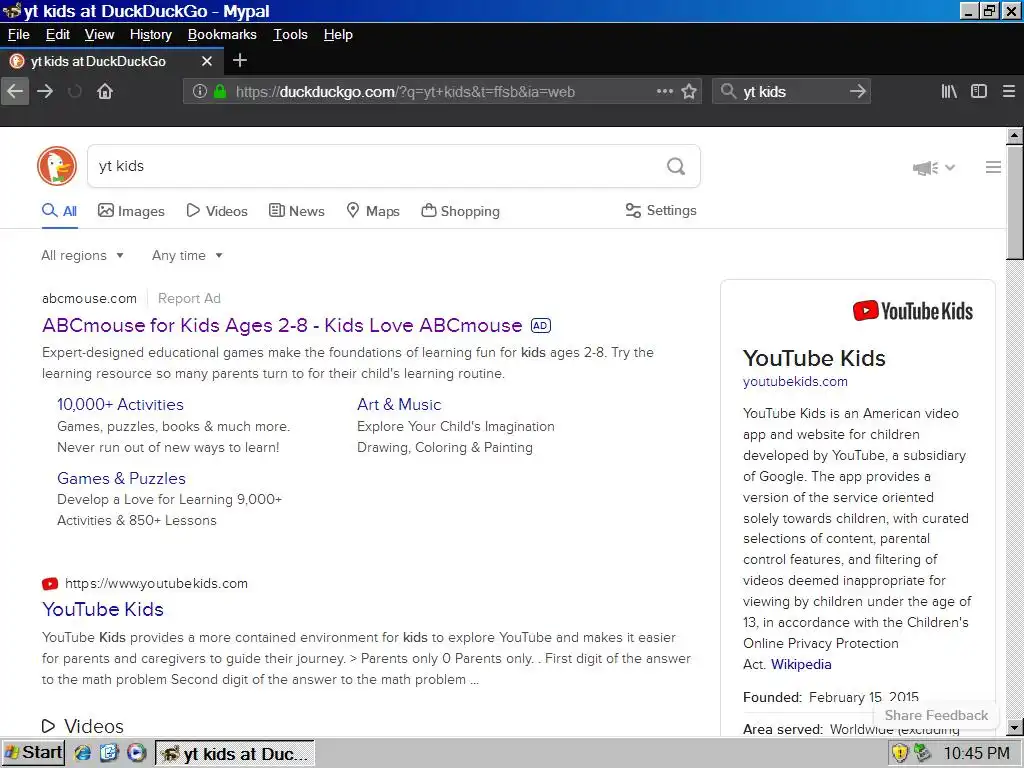Expand the All regions filter dropdown
This screenshot has height=768, width=1024.
coord(82,255)
